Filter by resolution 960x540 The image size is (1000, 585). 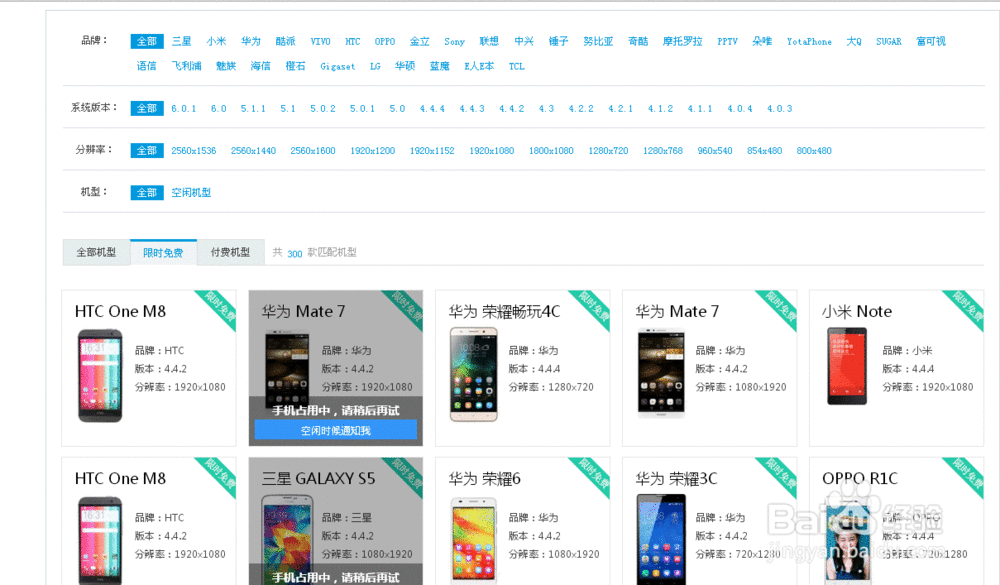[x=715, y=151]
